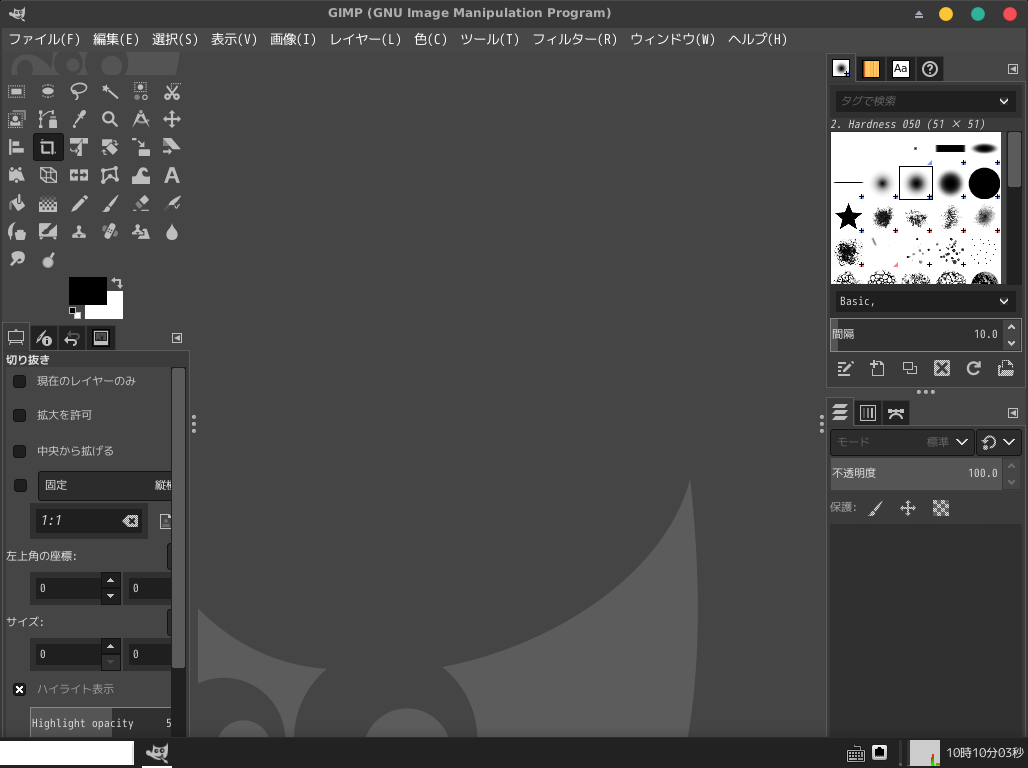This screenshot has height=768, width=1028.
Task: Switch to the Channels tab
Action: (x=868, y=413)
